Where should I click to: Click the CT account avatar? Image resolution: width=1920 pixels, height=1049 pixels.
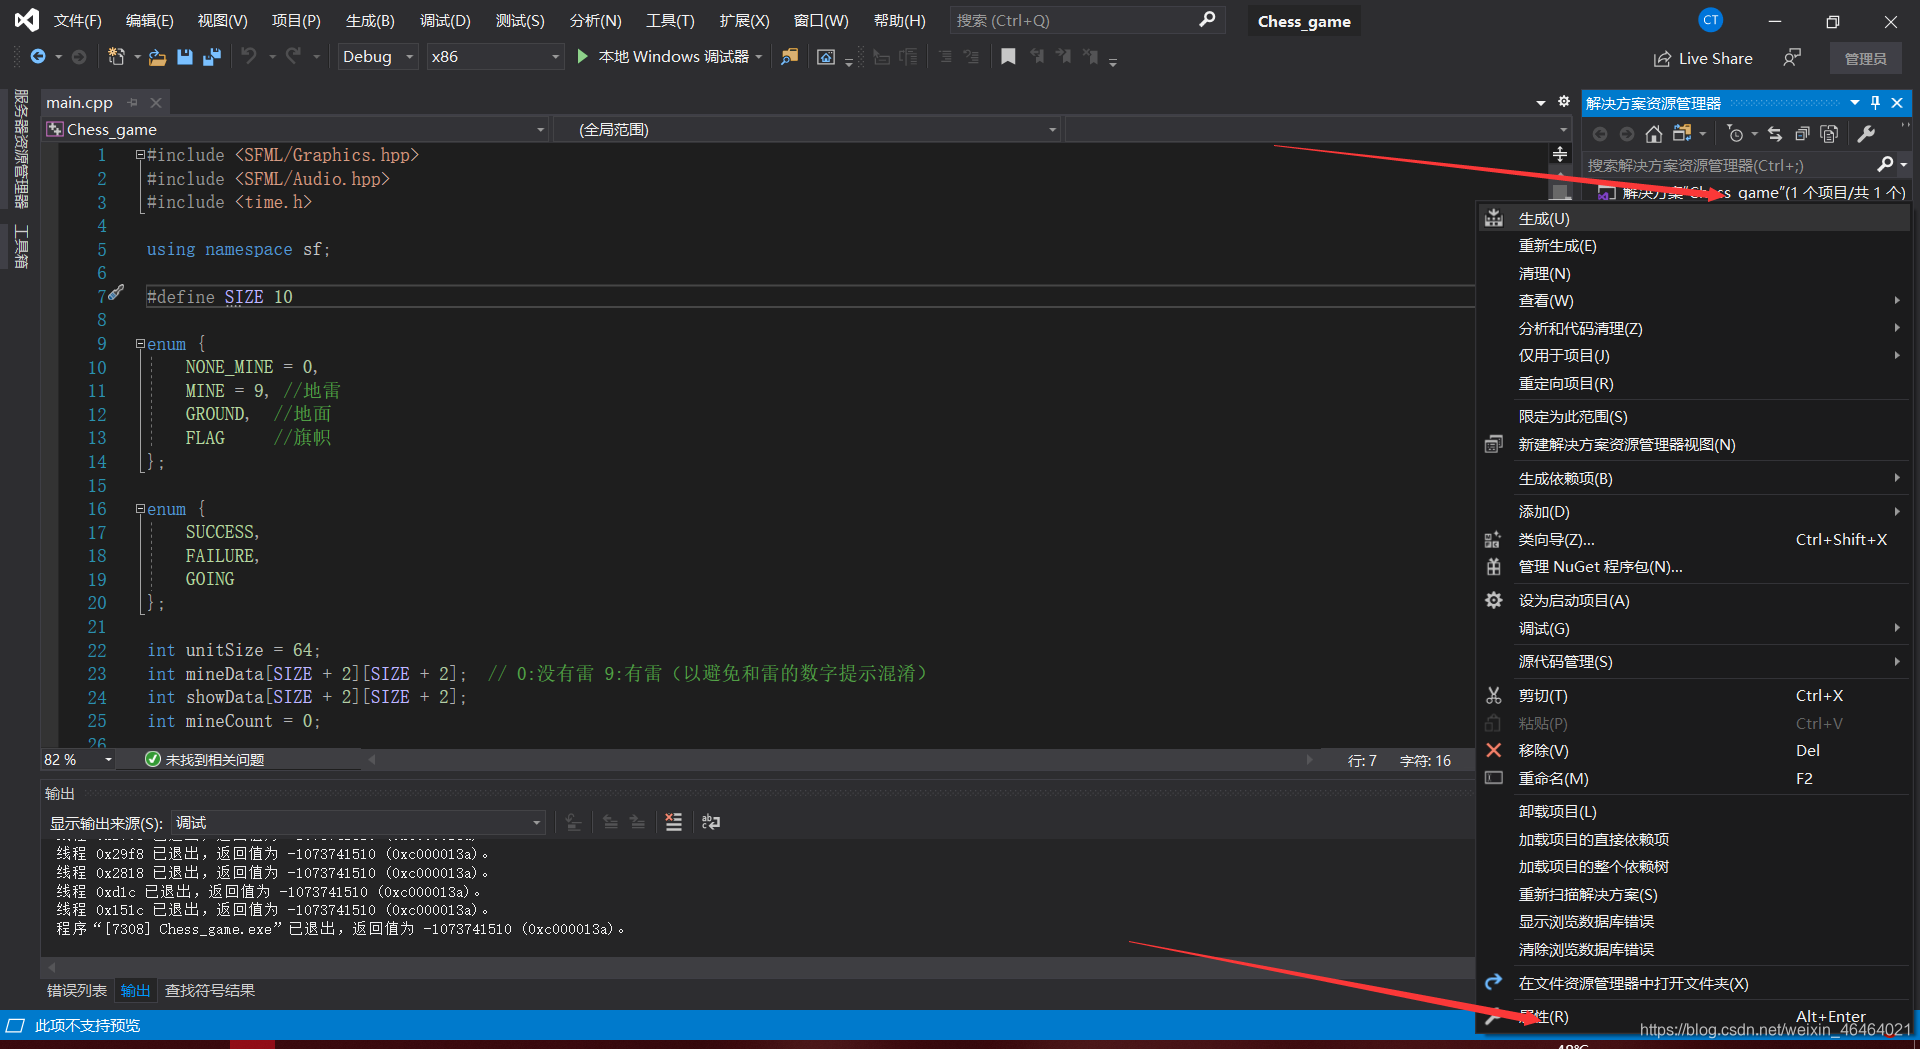1711,20
